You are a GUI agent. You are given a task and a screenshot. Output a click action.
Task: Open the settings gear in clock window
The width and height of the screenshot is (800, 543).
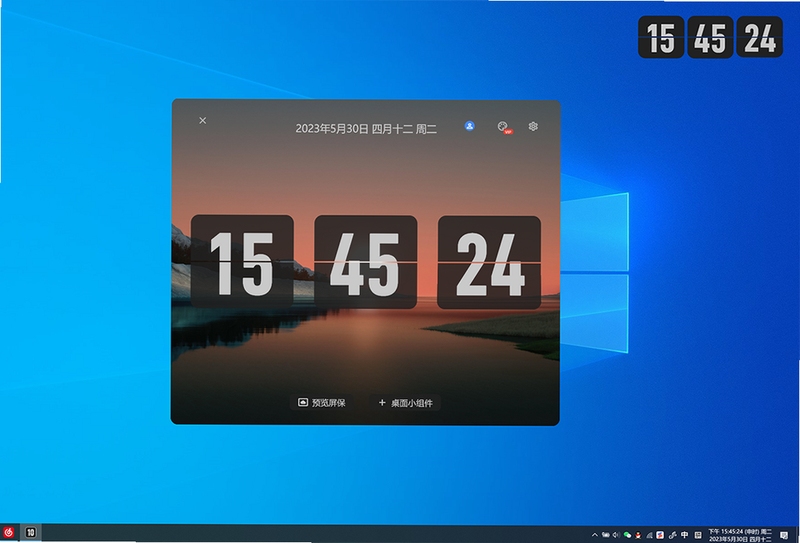point(533,126)
